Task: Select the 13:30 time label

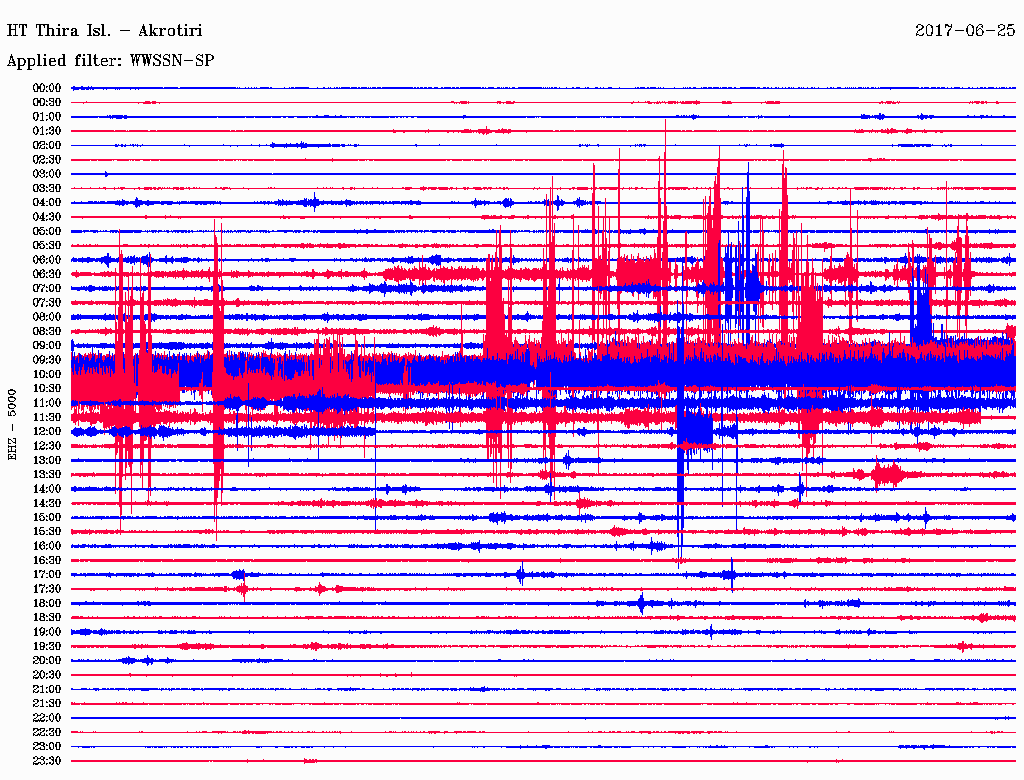Action: pyautogui.click(x=46, y=475)
